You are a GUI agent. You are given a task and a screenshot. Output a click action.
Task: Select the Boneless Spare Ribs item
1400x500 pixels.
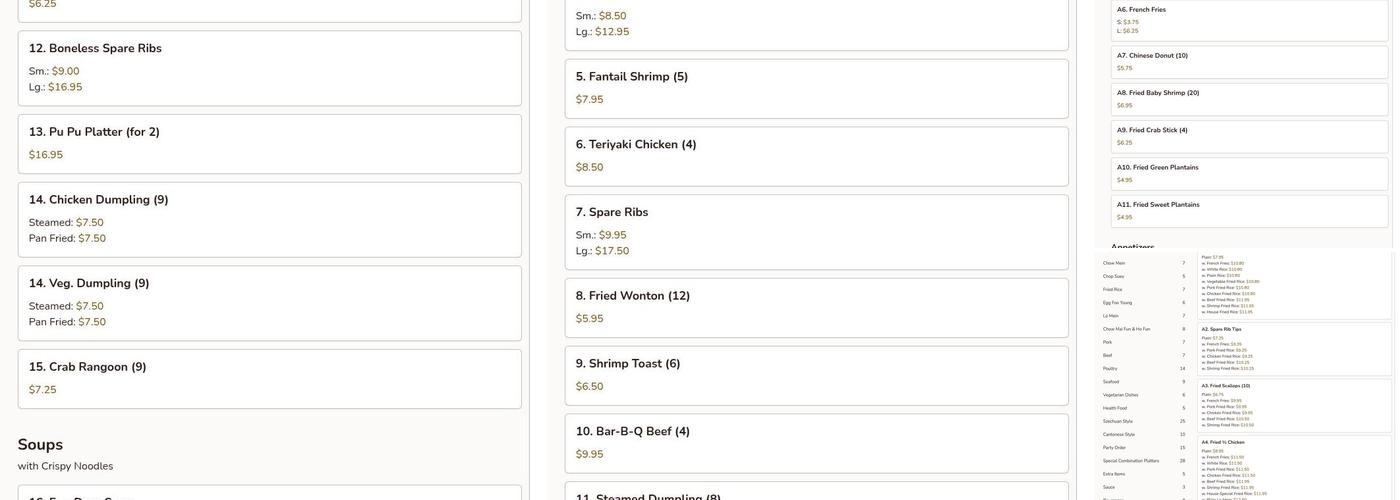(269, 68)
